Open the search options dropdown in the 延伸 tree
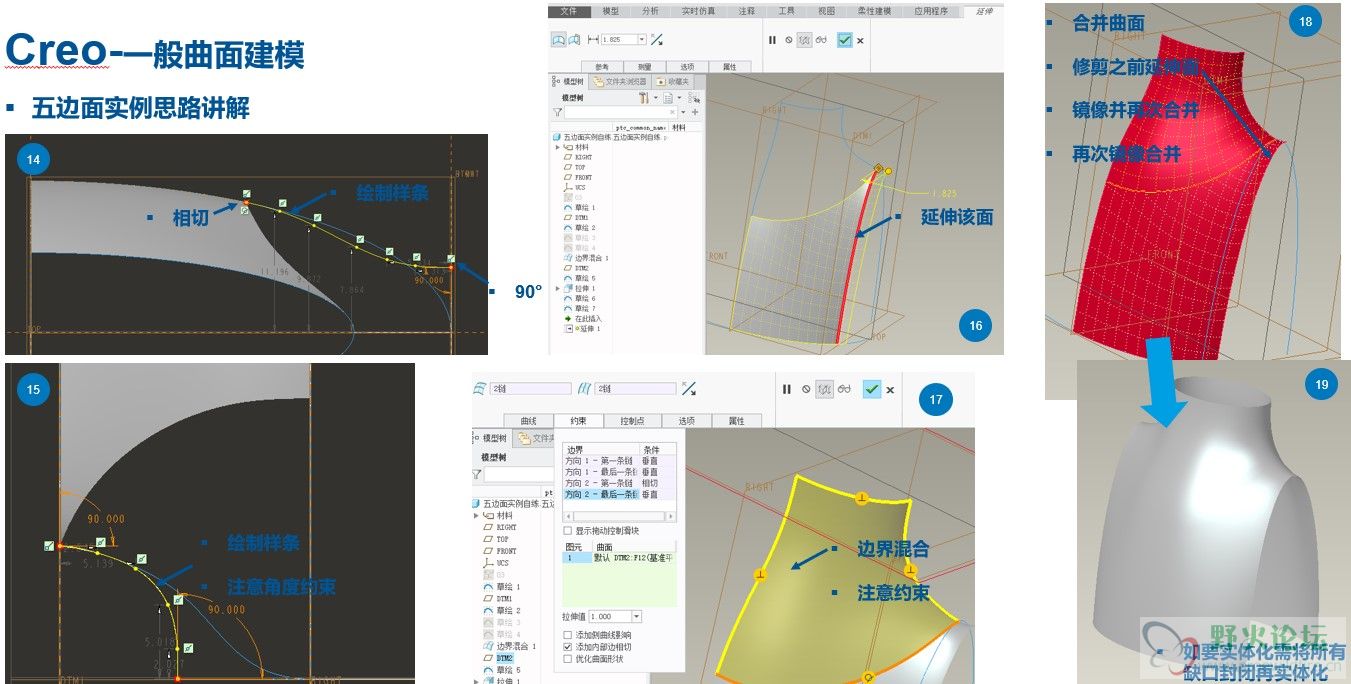The width and height of the screenshot is (1351, 684). (683, 112)
